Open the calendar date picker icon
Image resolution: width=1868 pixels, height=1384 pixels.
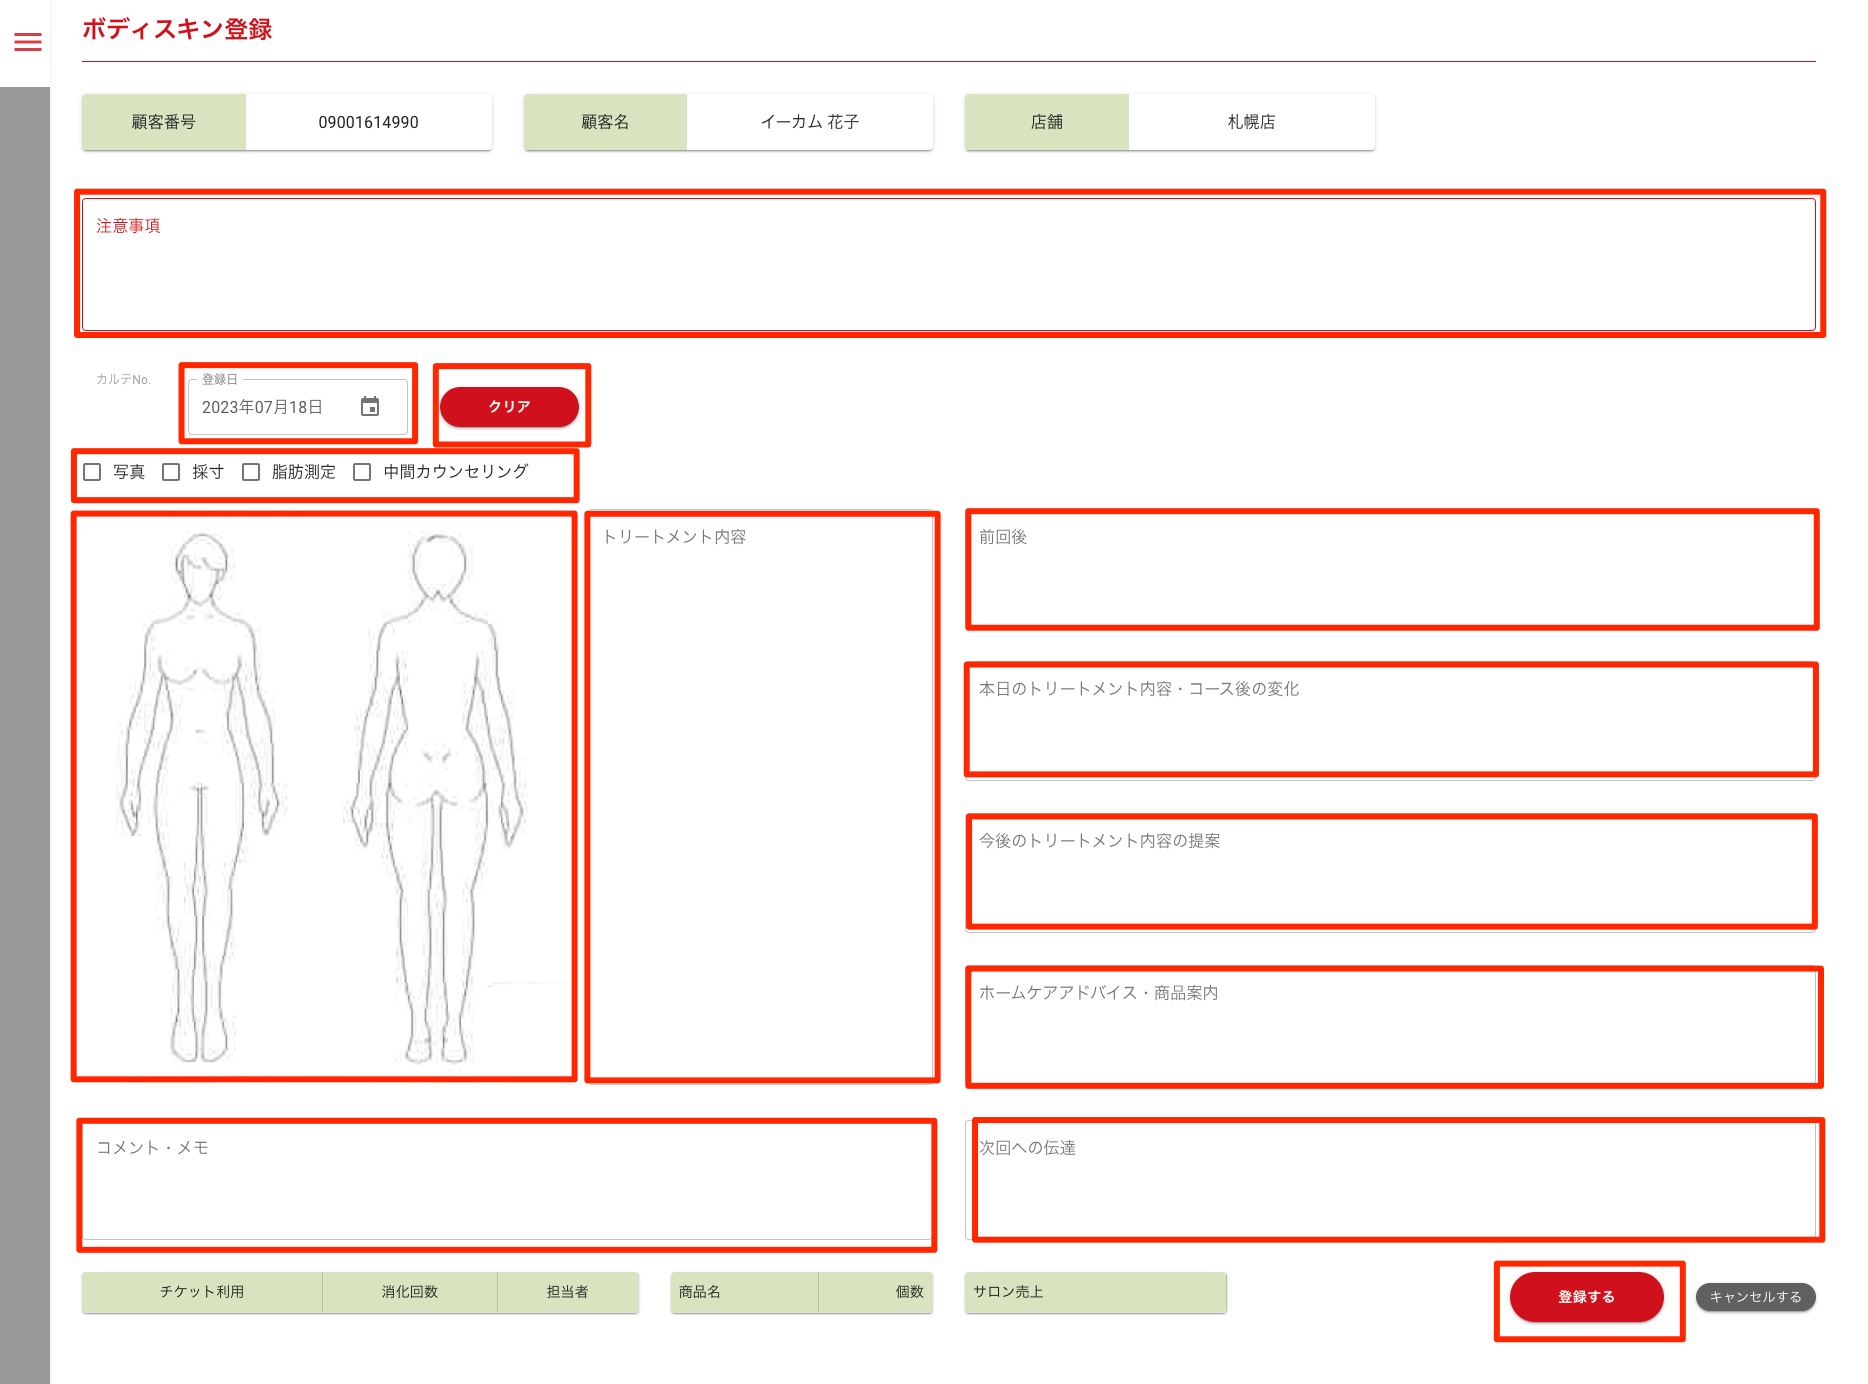(370, 407)
